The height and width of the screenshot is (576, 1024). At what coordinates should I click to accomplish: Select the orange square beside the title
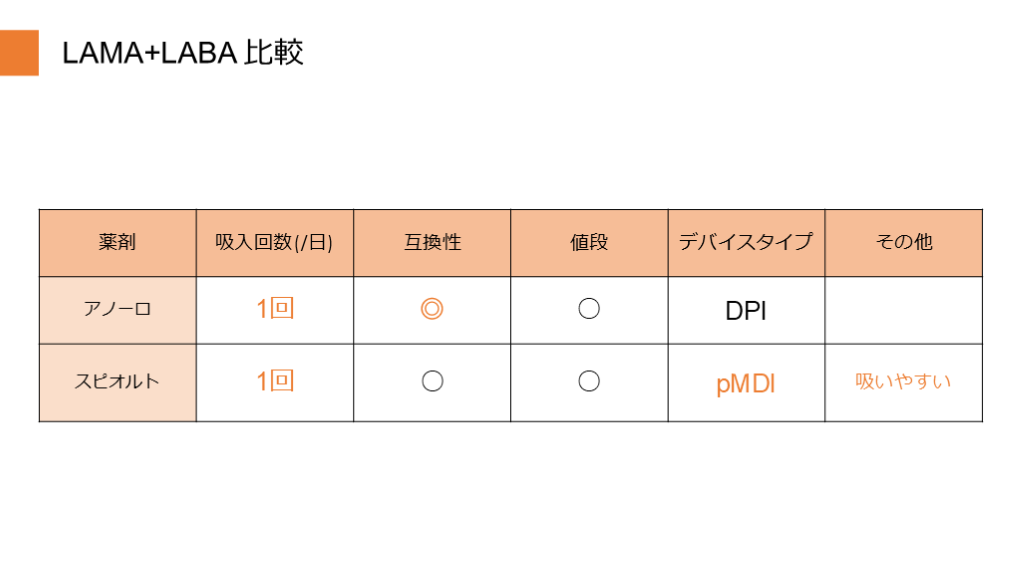coord(19,53)
